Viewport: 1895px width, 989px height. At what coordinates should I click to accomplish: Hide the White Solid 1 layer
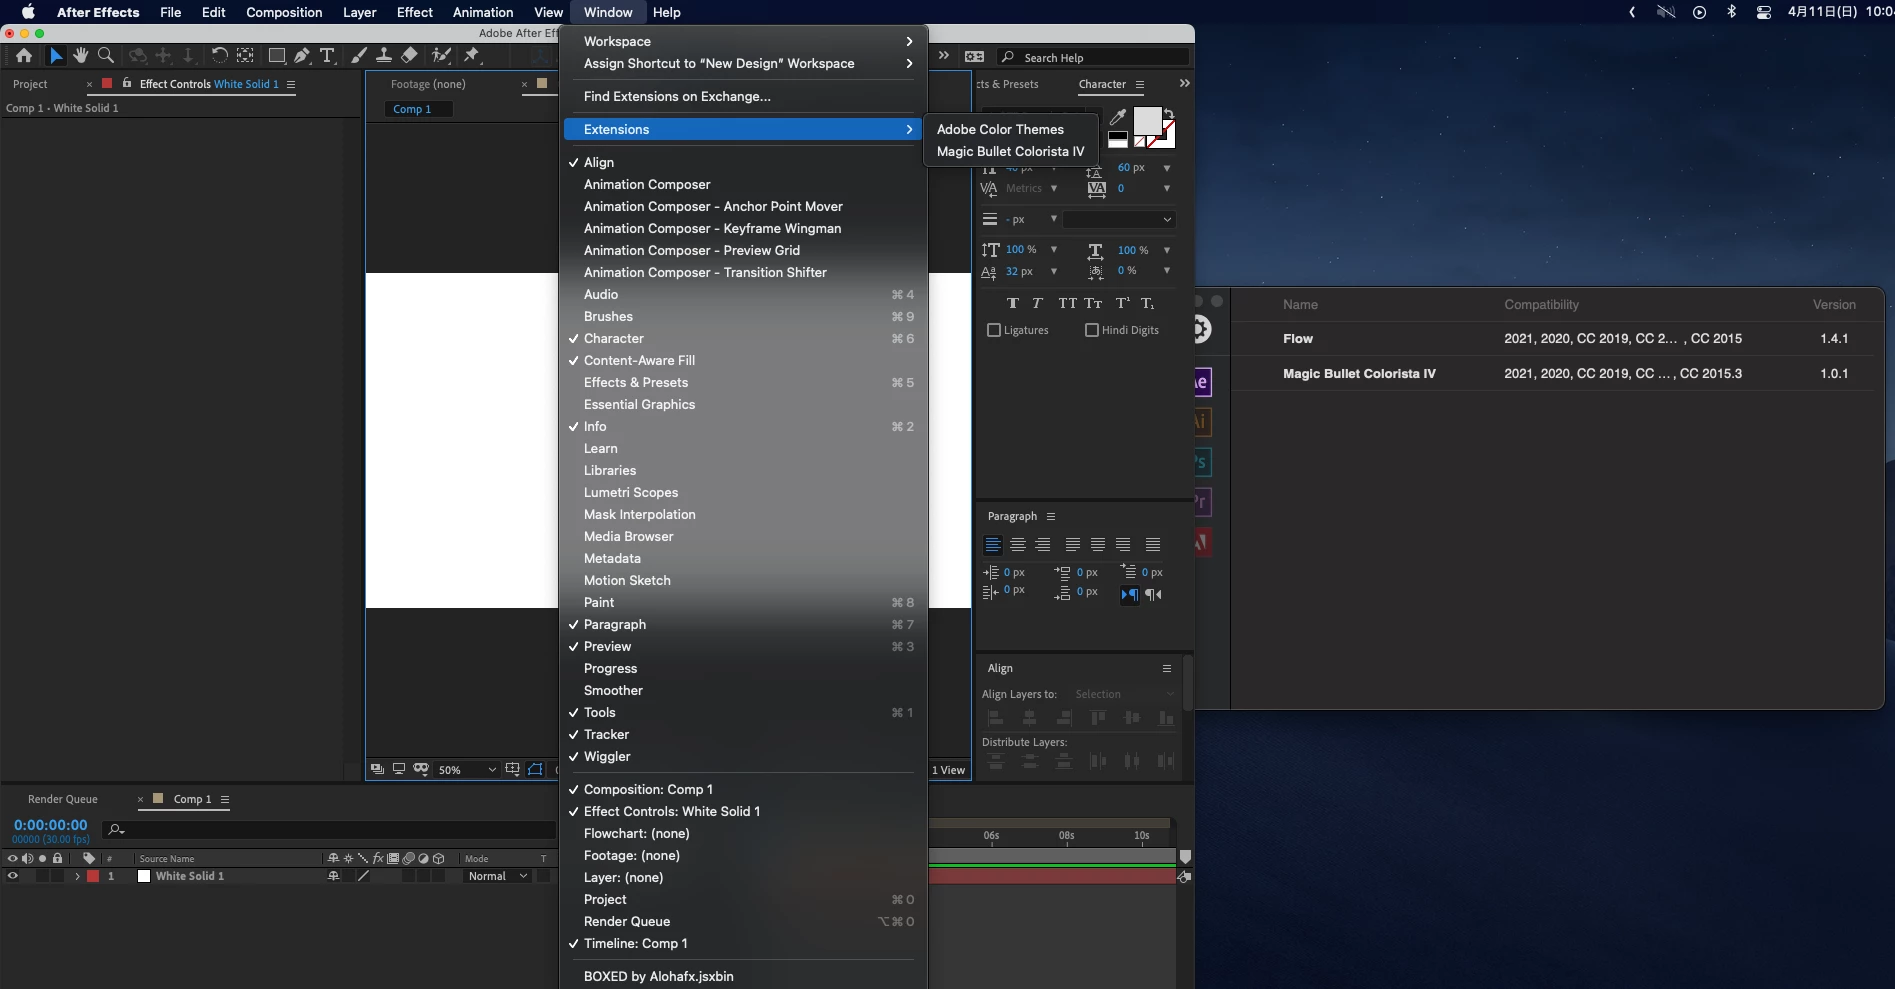[13, 876]
